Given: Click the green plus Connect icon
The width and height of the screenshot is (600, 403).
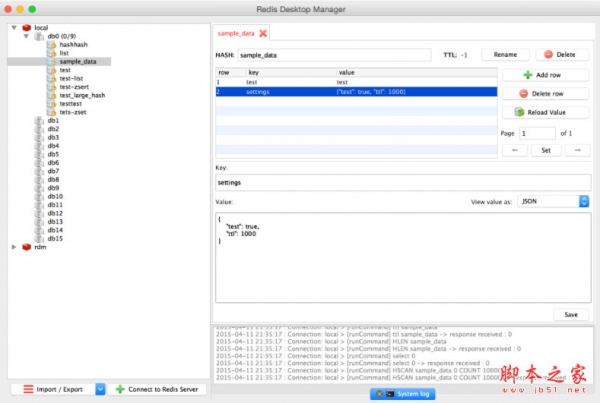Looking at the screenshot, I should point(120,389).
